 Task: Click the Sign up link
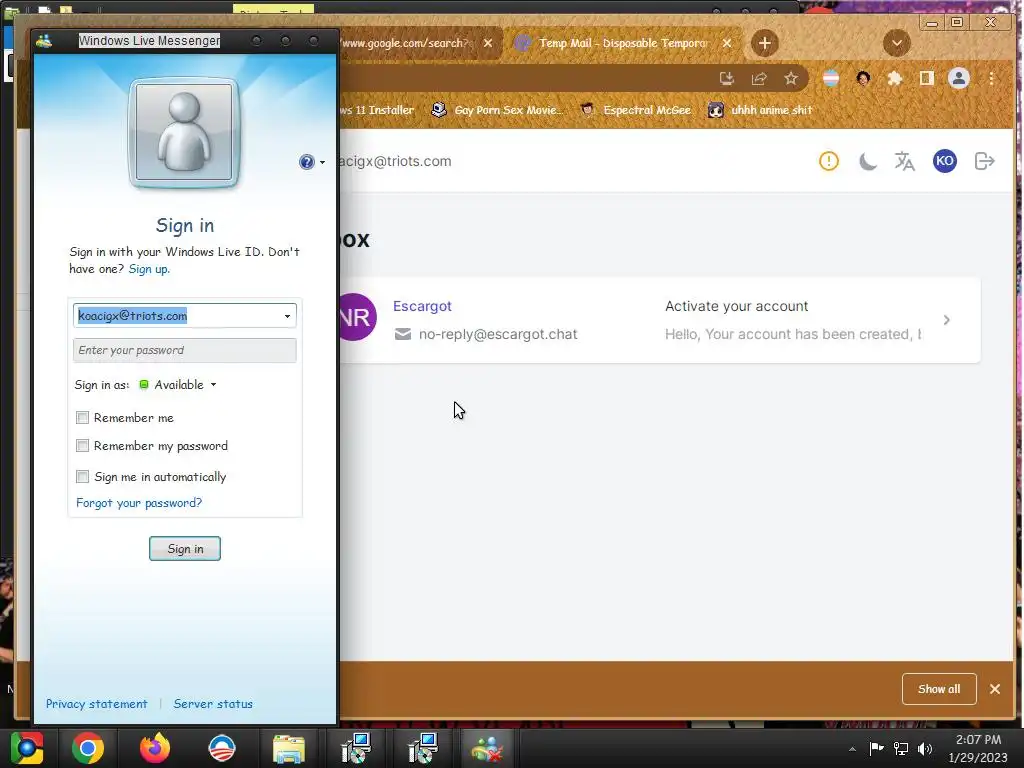[149, 269]
